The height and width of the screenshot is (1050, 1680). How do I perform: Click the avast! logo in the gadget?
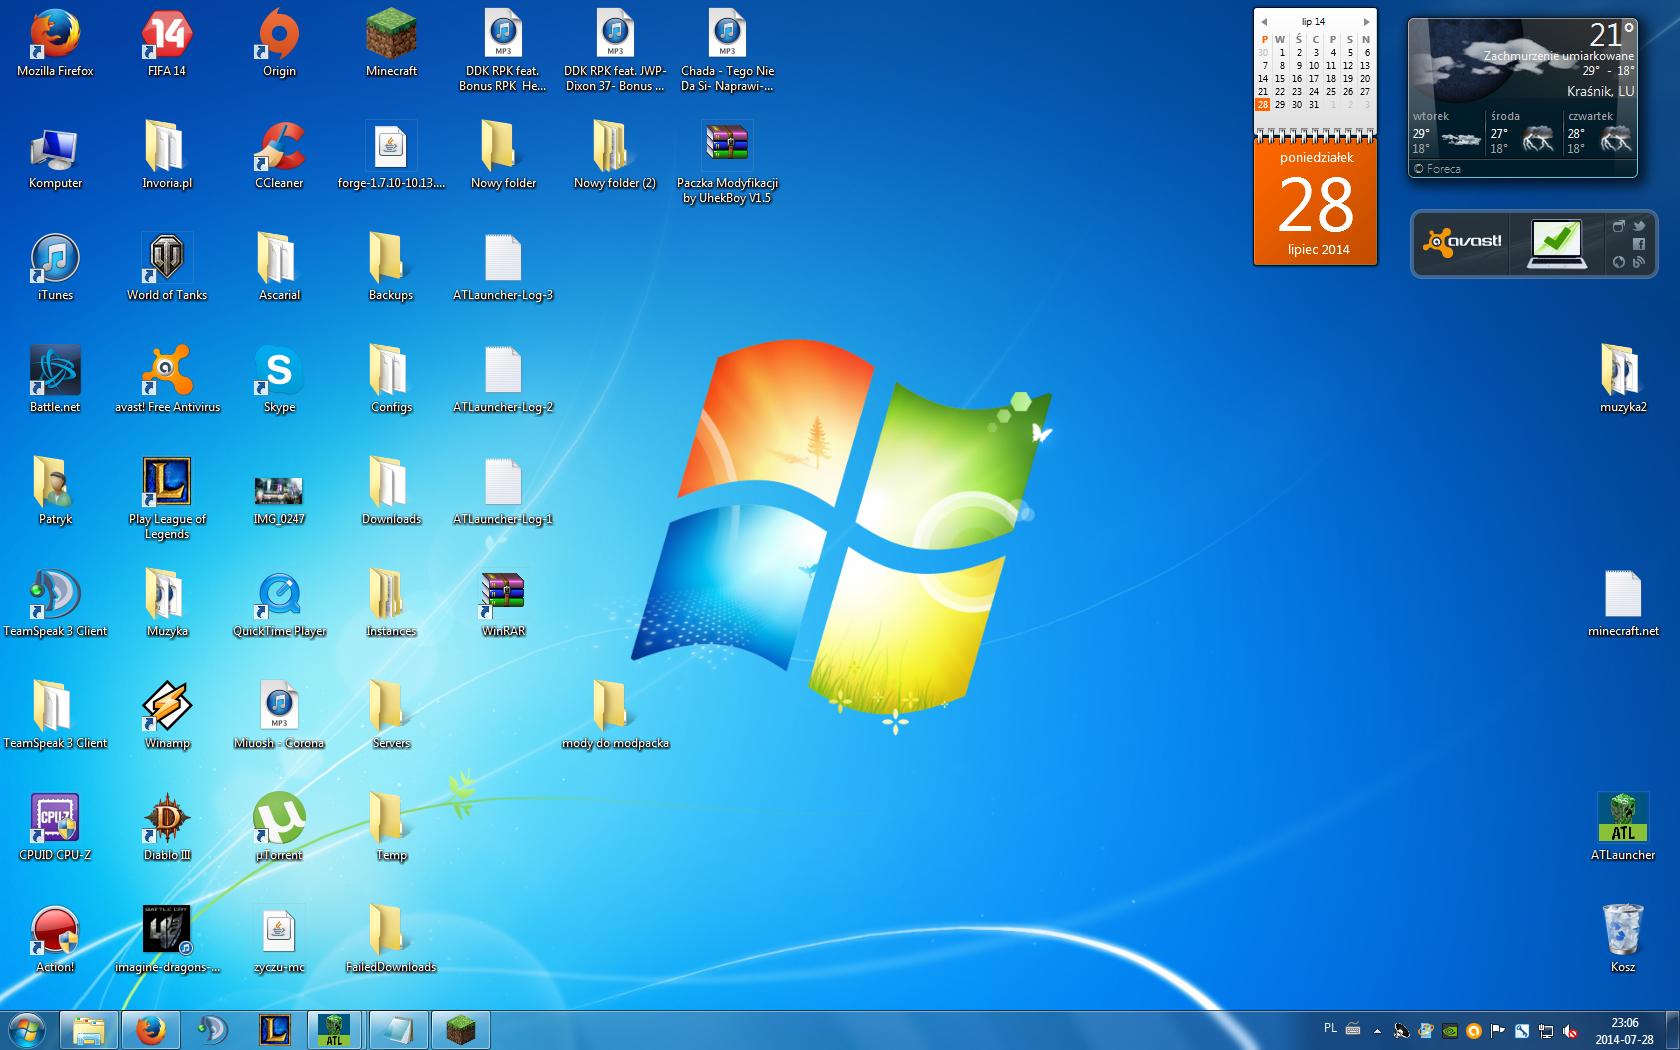tap(1462, 242)
